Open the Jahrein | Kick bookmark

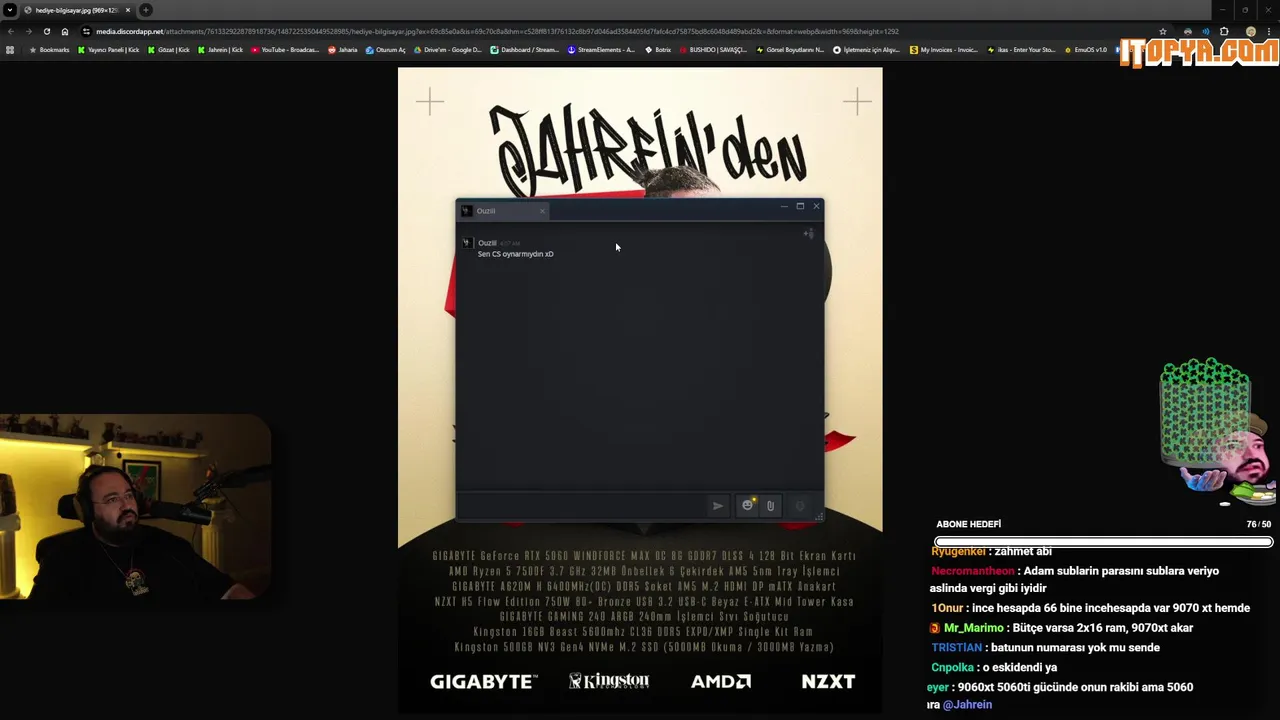[221, 49]
